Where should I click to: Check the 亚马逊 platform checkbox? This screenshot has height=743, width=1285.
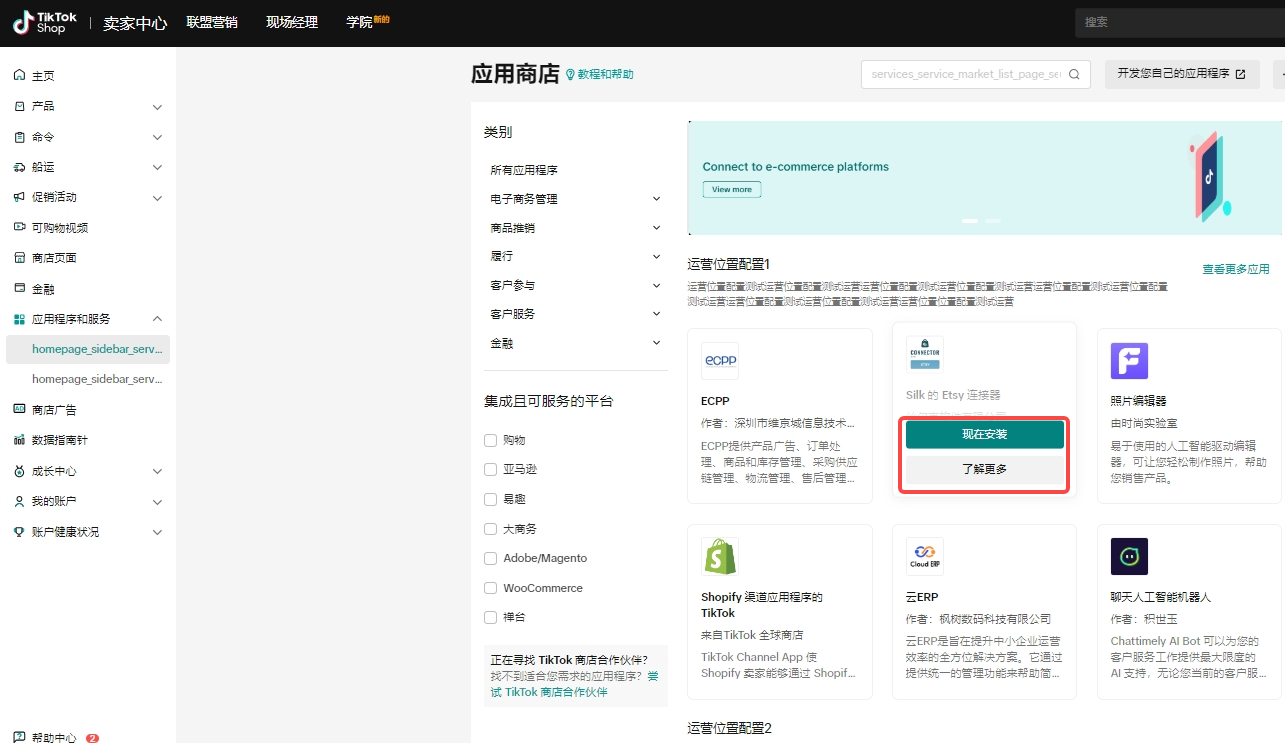(490, 469)
